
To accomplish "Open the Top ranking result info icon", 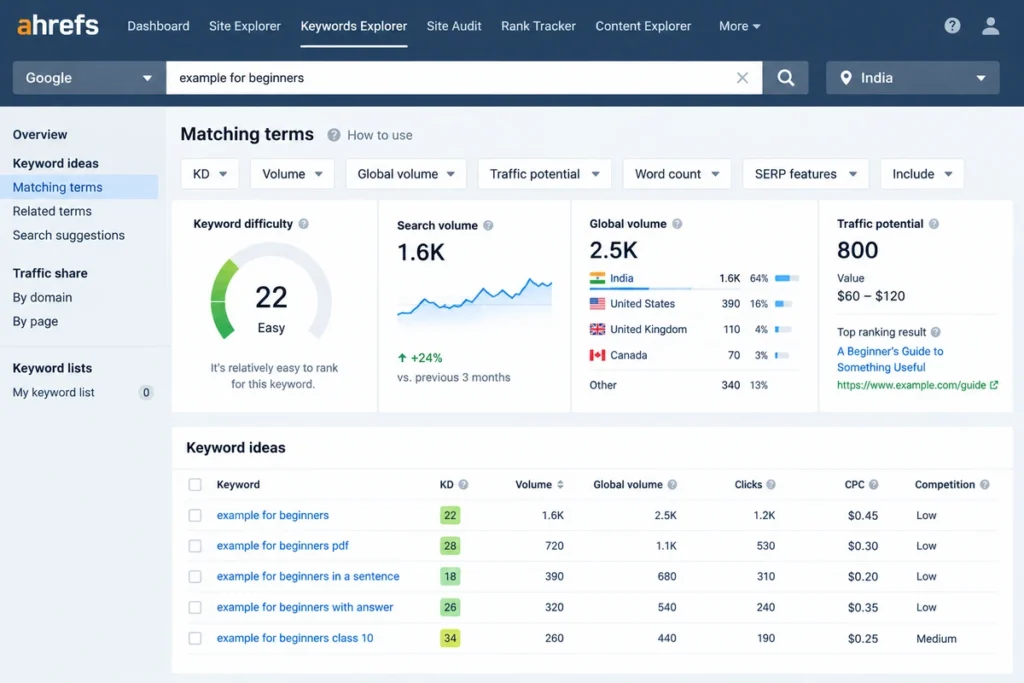I will tap(935, 332).
